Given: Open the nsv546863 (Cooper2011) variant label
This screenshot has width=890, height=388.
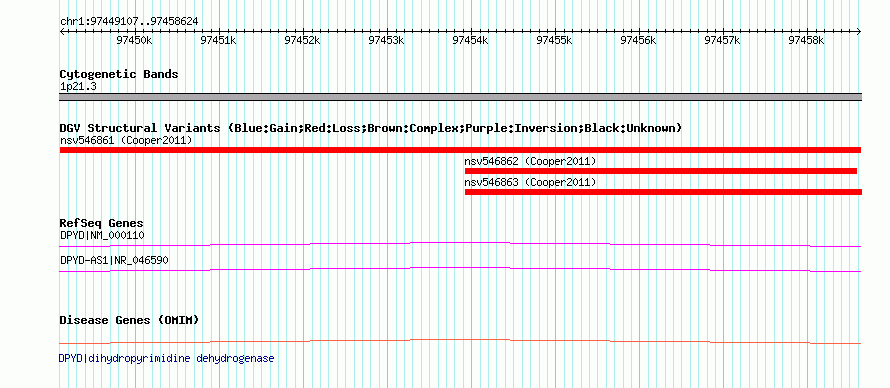Looking at the screenshot, I should [x=530, y=183].
